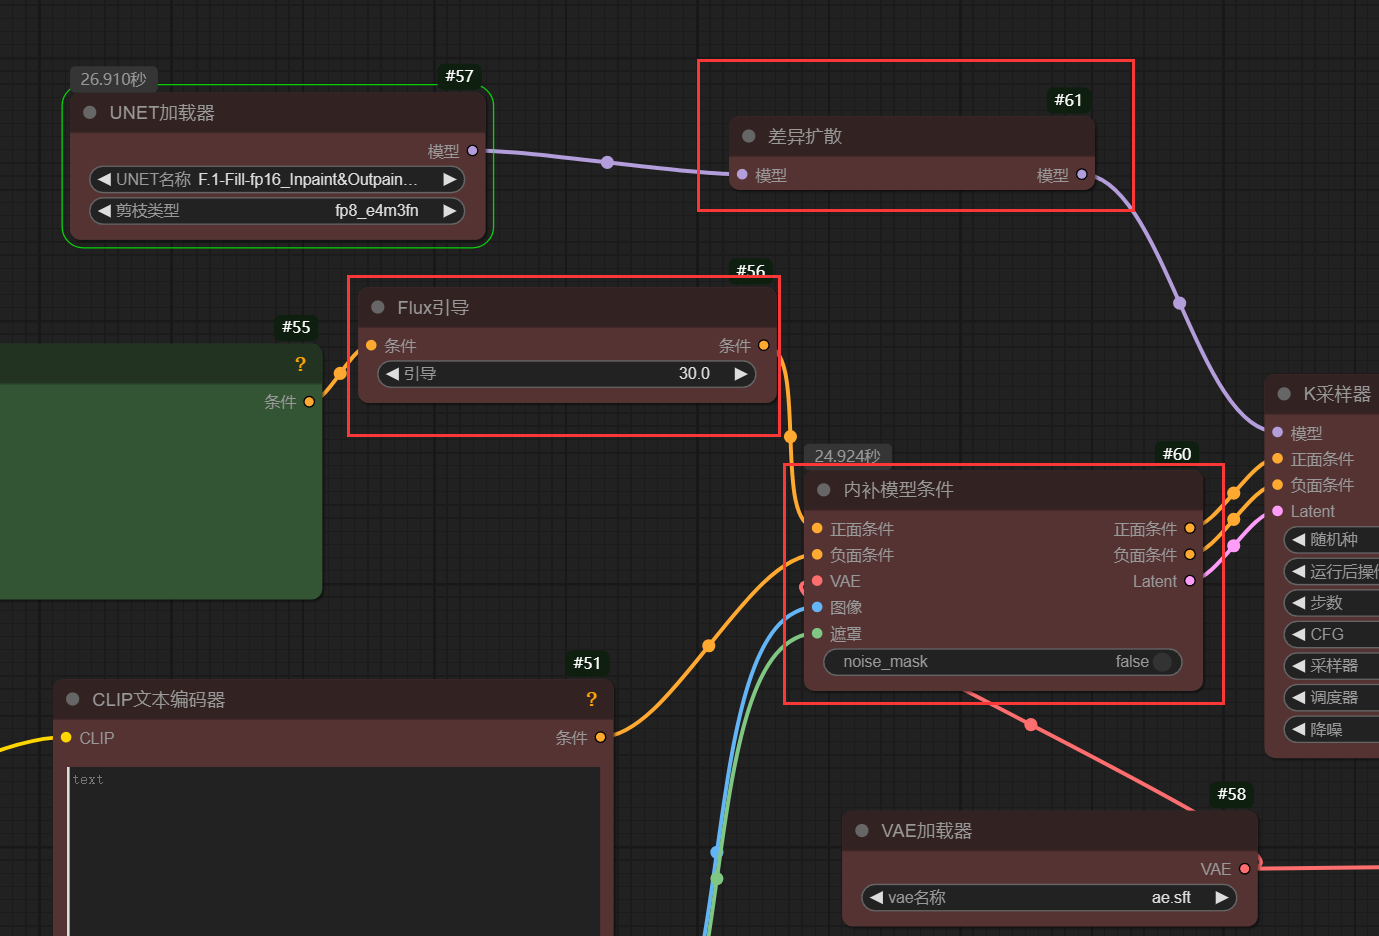Collapse the Flux引导 node using its title dot
This screenshot has height=936, width=1379.
point(378,307)
